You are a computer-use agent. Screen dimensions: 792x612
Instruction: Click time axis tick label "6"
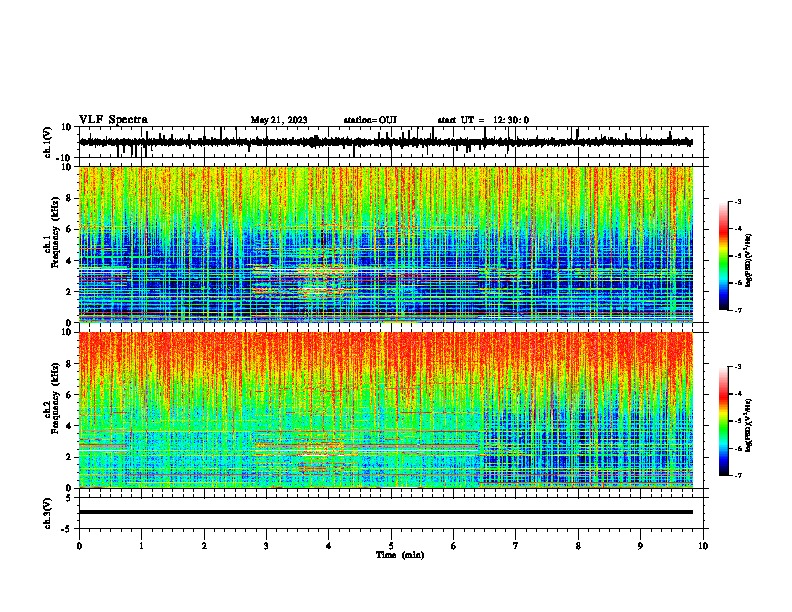tap(454, 546)
